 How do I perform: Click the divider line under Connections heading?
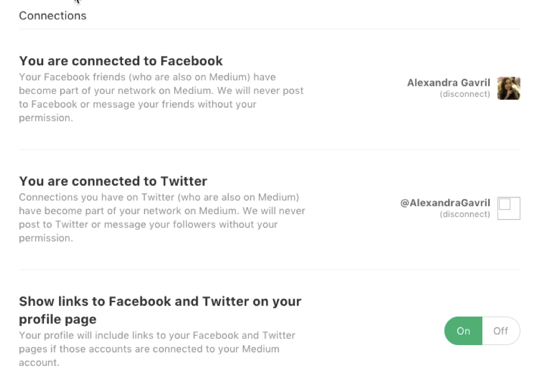click(269, 29)
